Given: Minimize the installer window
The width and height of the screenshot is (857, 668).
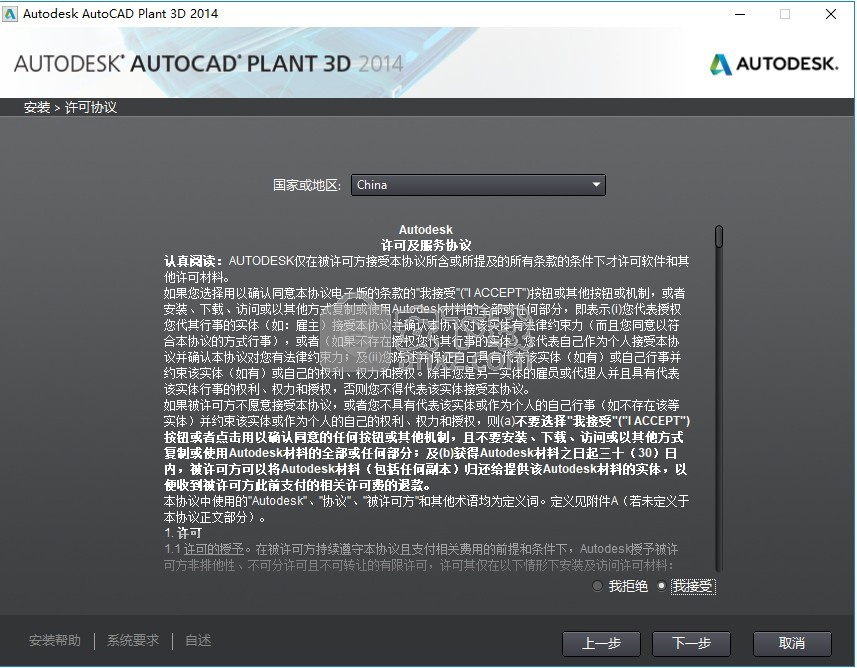Looking at the screenshot, I should click(x=740, y=14).
